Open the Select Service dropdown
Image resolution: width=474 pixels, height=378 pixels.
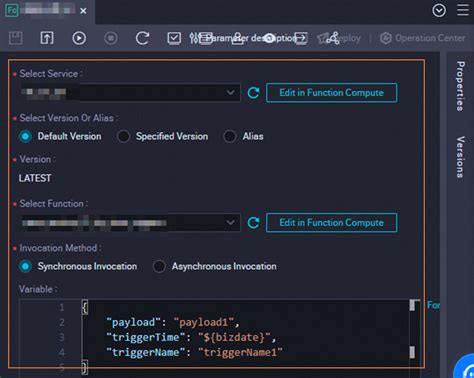pyautogui.click(x=130, y=92)
